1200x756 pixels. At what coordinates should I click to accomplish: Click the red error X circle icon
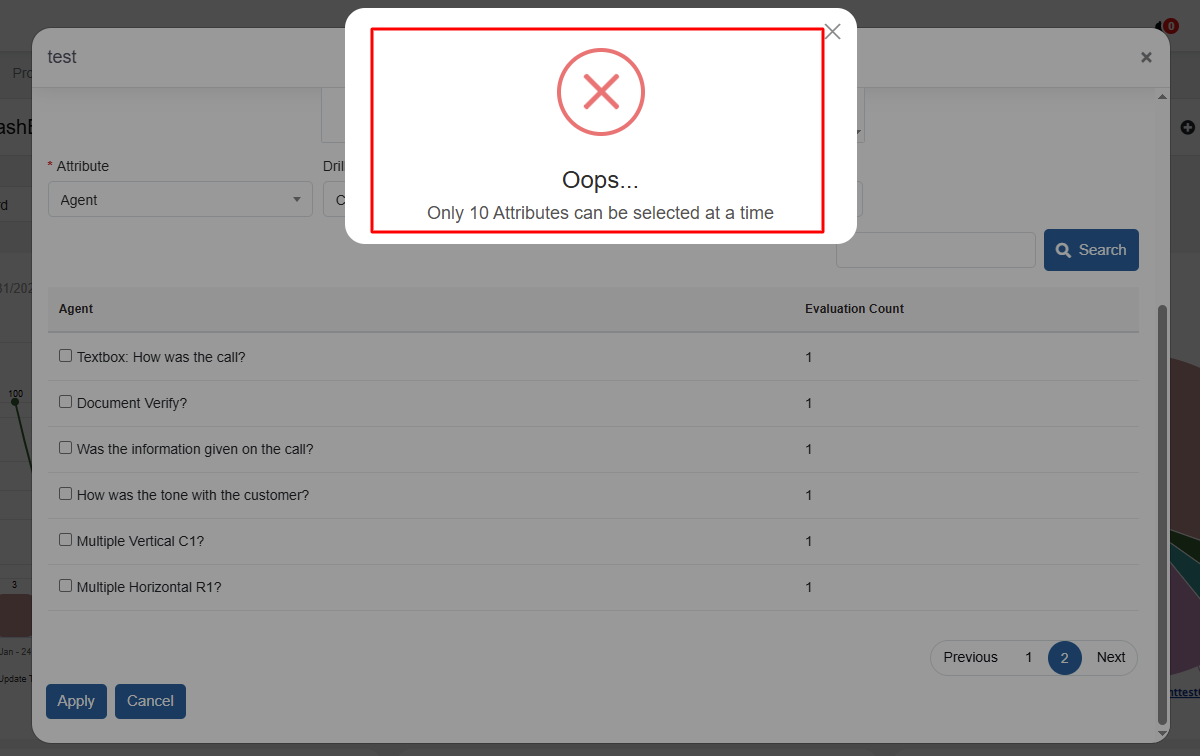coord(601,91)
